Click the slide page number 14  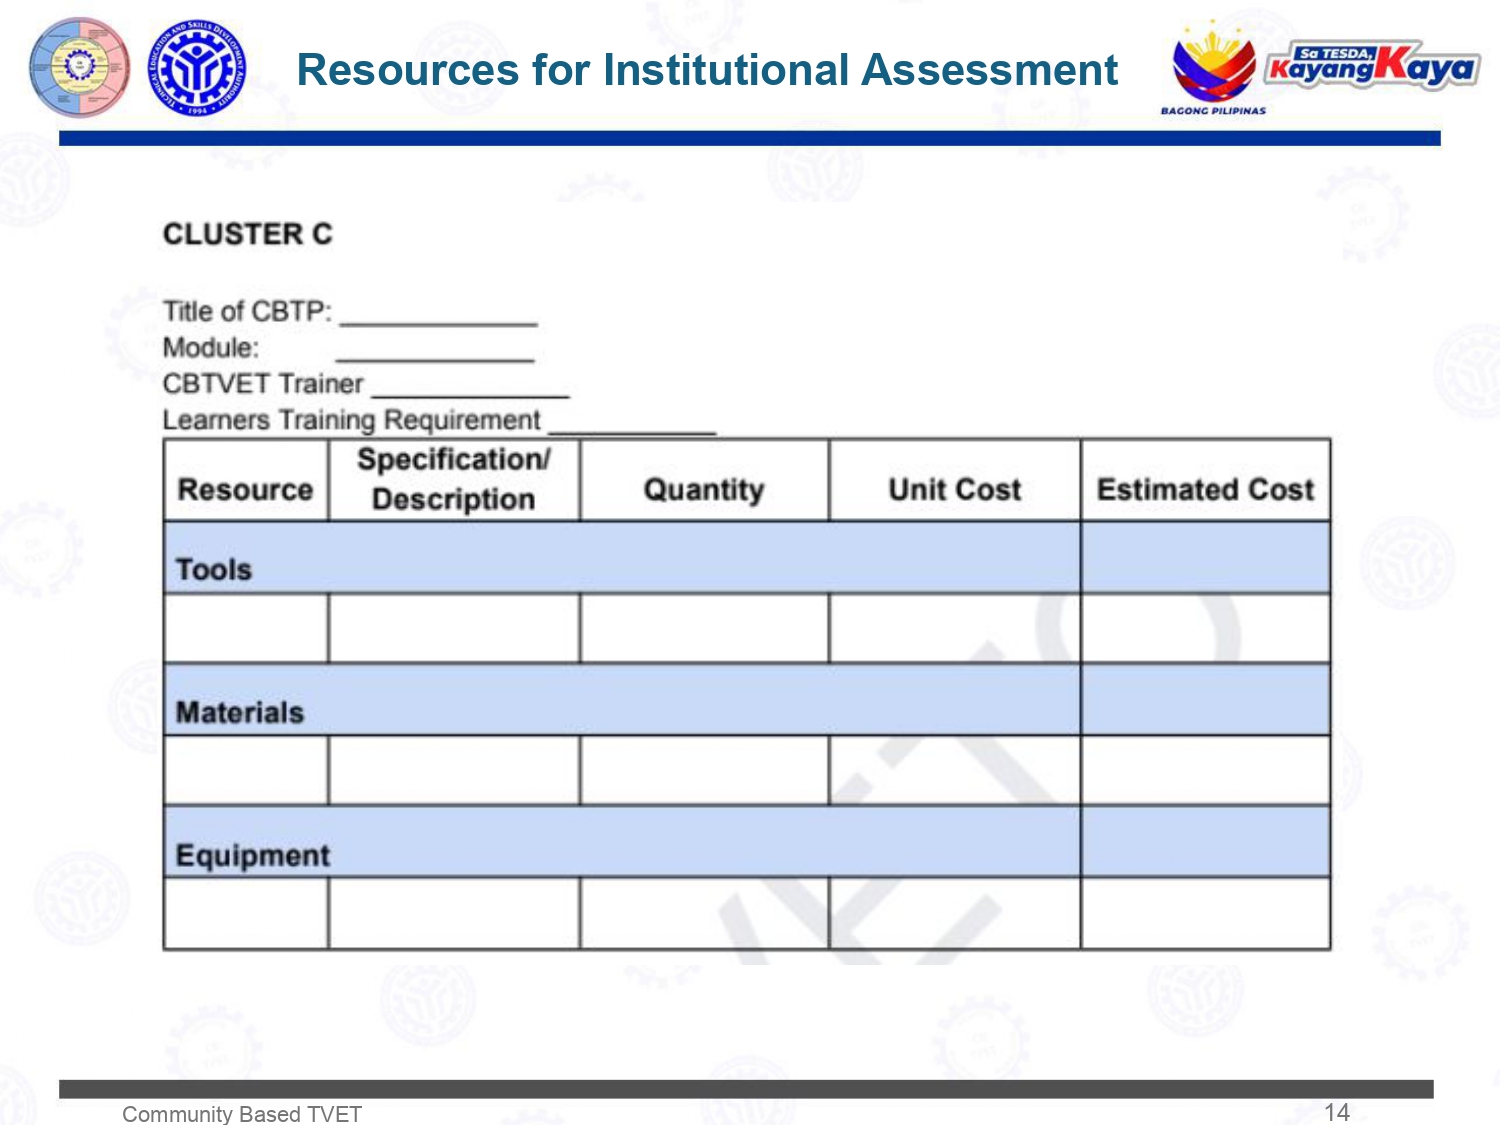(x=1337, y=1112)
